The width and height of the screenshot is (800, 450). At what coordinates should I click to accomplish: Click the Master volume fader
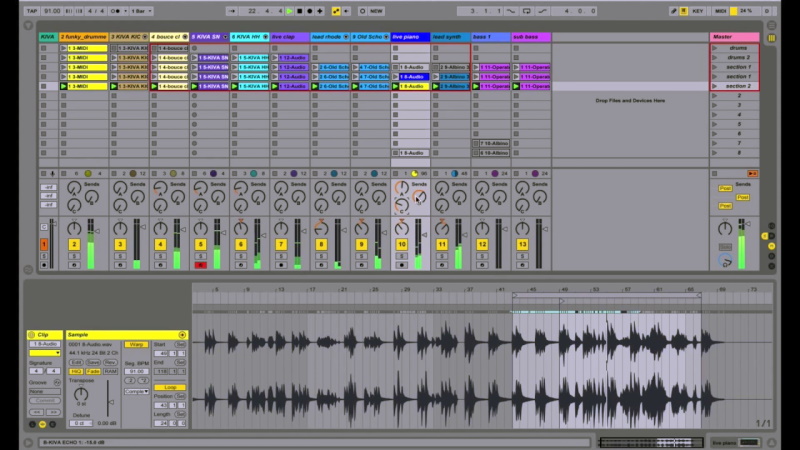748,223
